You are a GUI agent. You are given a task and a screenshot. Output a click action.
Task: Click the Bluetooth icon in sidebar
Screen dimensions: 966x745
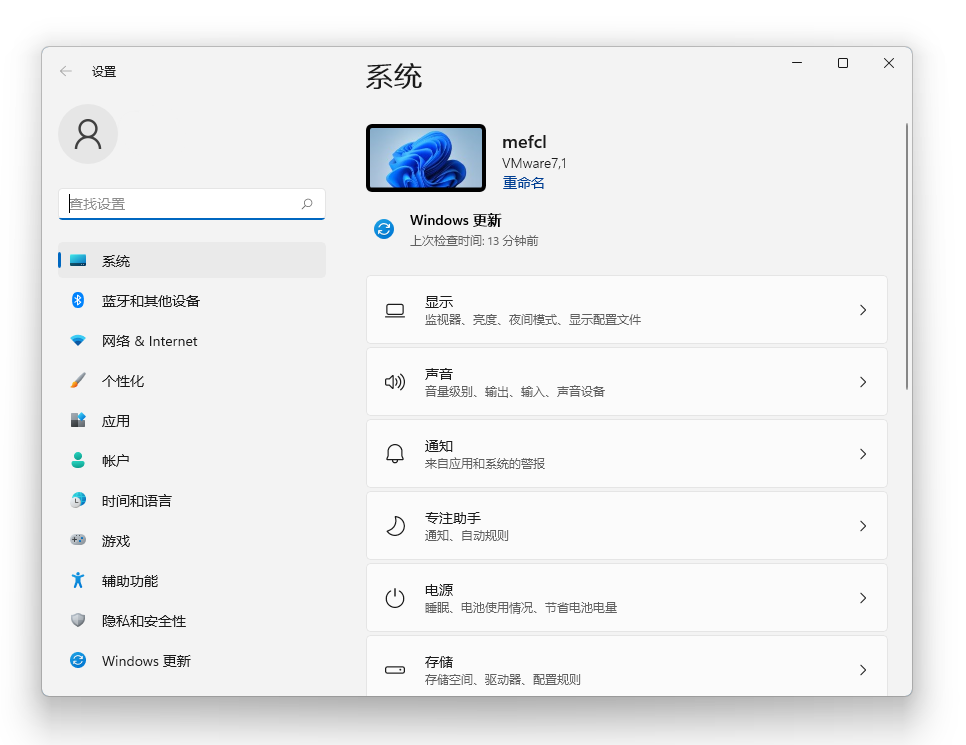coord(78,300)
